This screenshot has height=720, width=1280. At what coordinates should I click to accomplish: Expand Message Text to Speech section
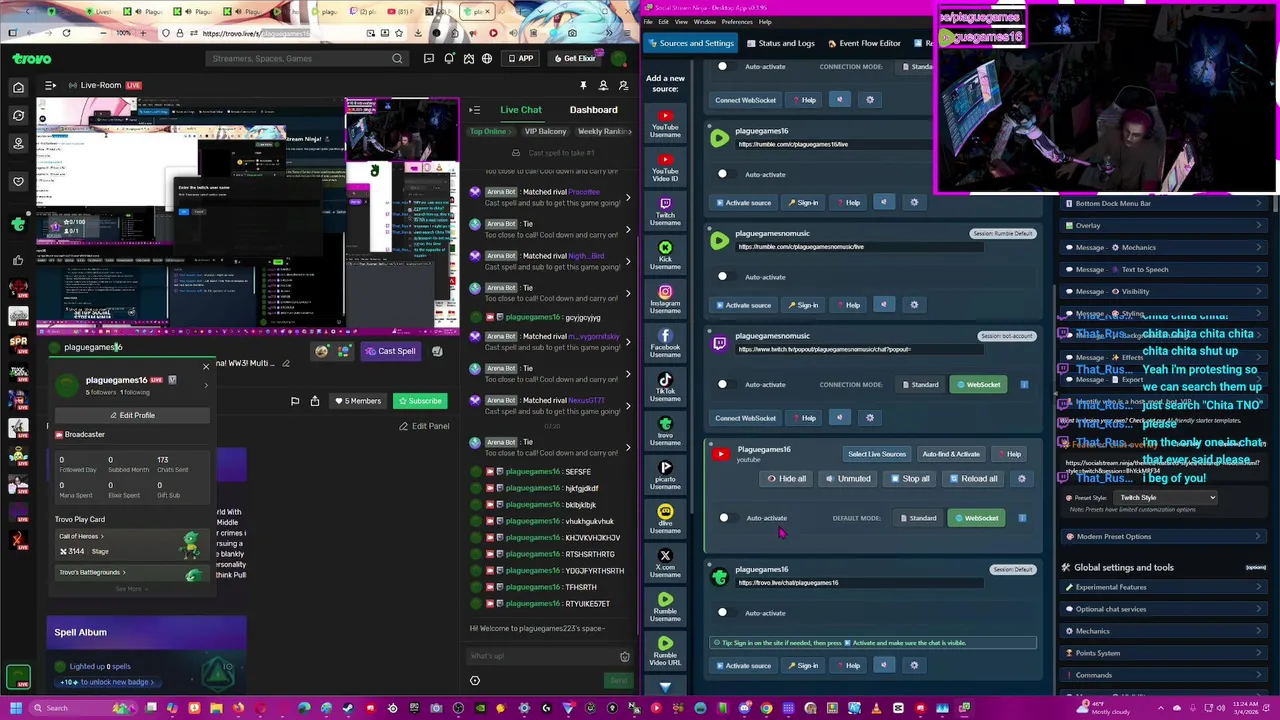(x=1165, y=269)
